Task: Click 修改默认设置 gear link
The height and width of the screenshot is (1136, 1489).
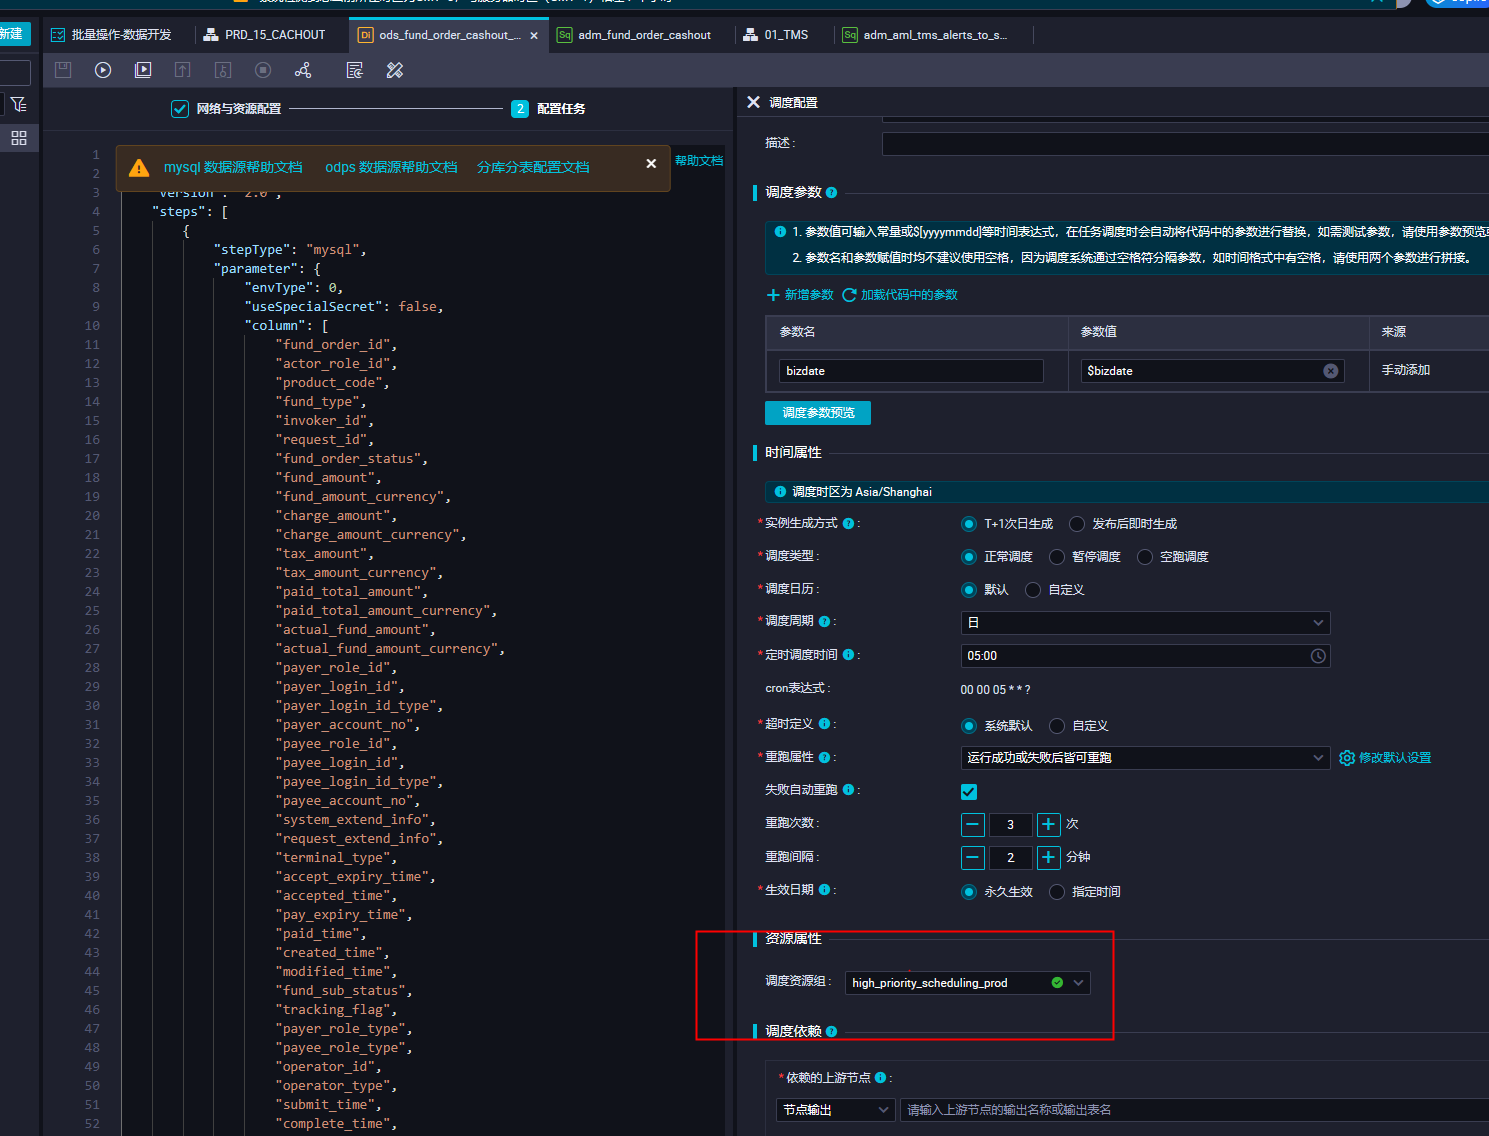Action: 1386,758
